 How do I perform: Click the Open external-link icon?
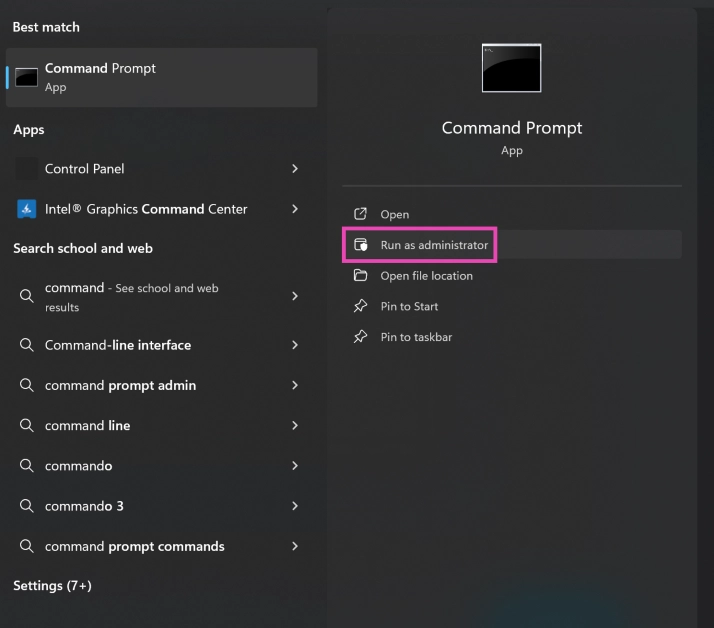point(361,214)
